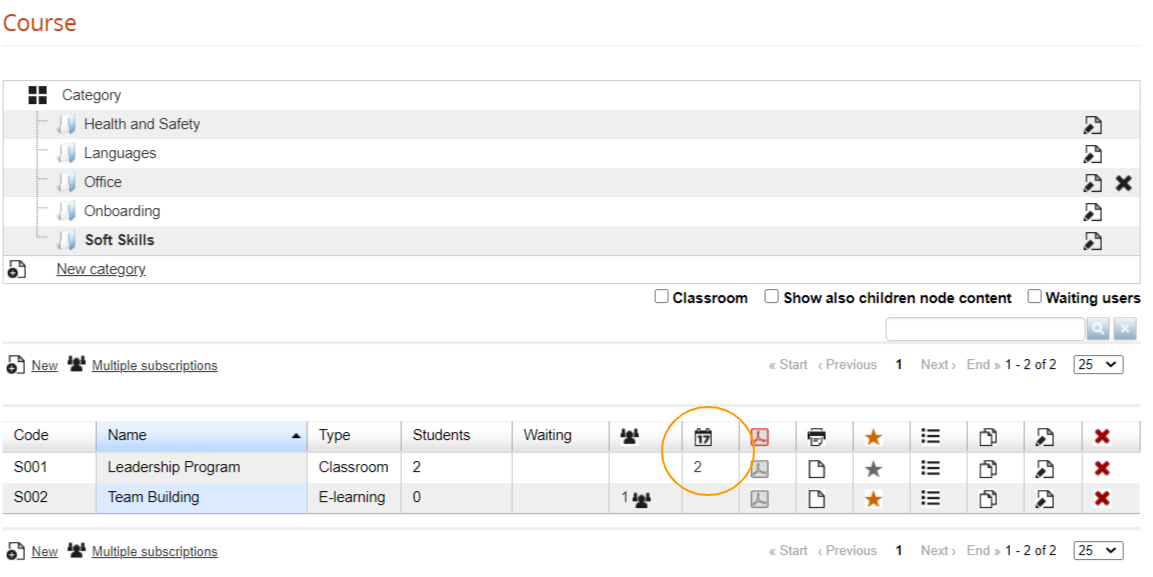Click duplicate icon for Team Building course
This screenshot has height=577, width=1153.
[x=987, y=498]
